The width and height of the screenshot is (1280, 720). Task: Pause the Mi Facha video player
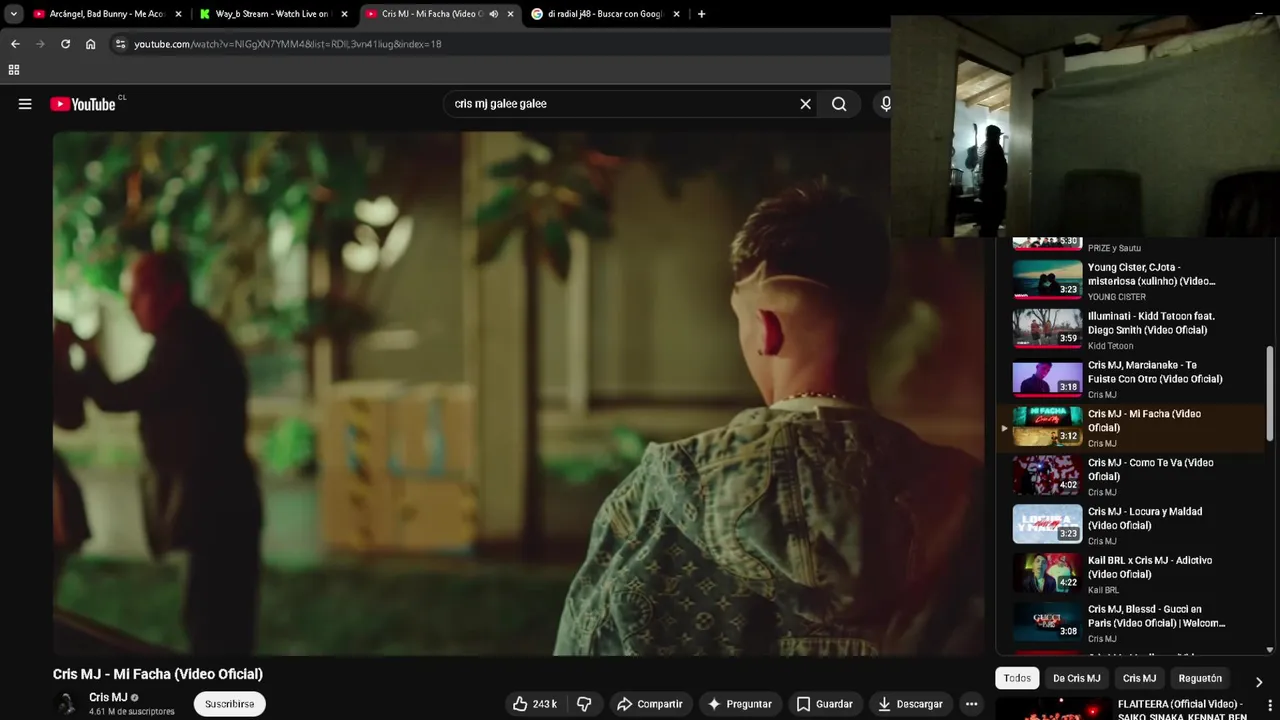point(518,393)
